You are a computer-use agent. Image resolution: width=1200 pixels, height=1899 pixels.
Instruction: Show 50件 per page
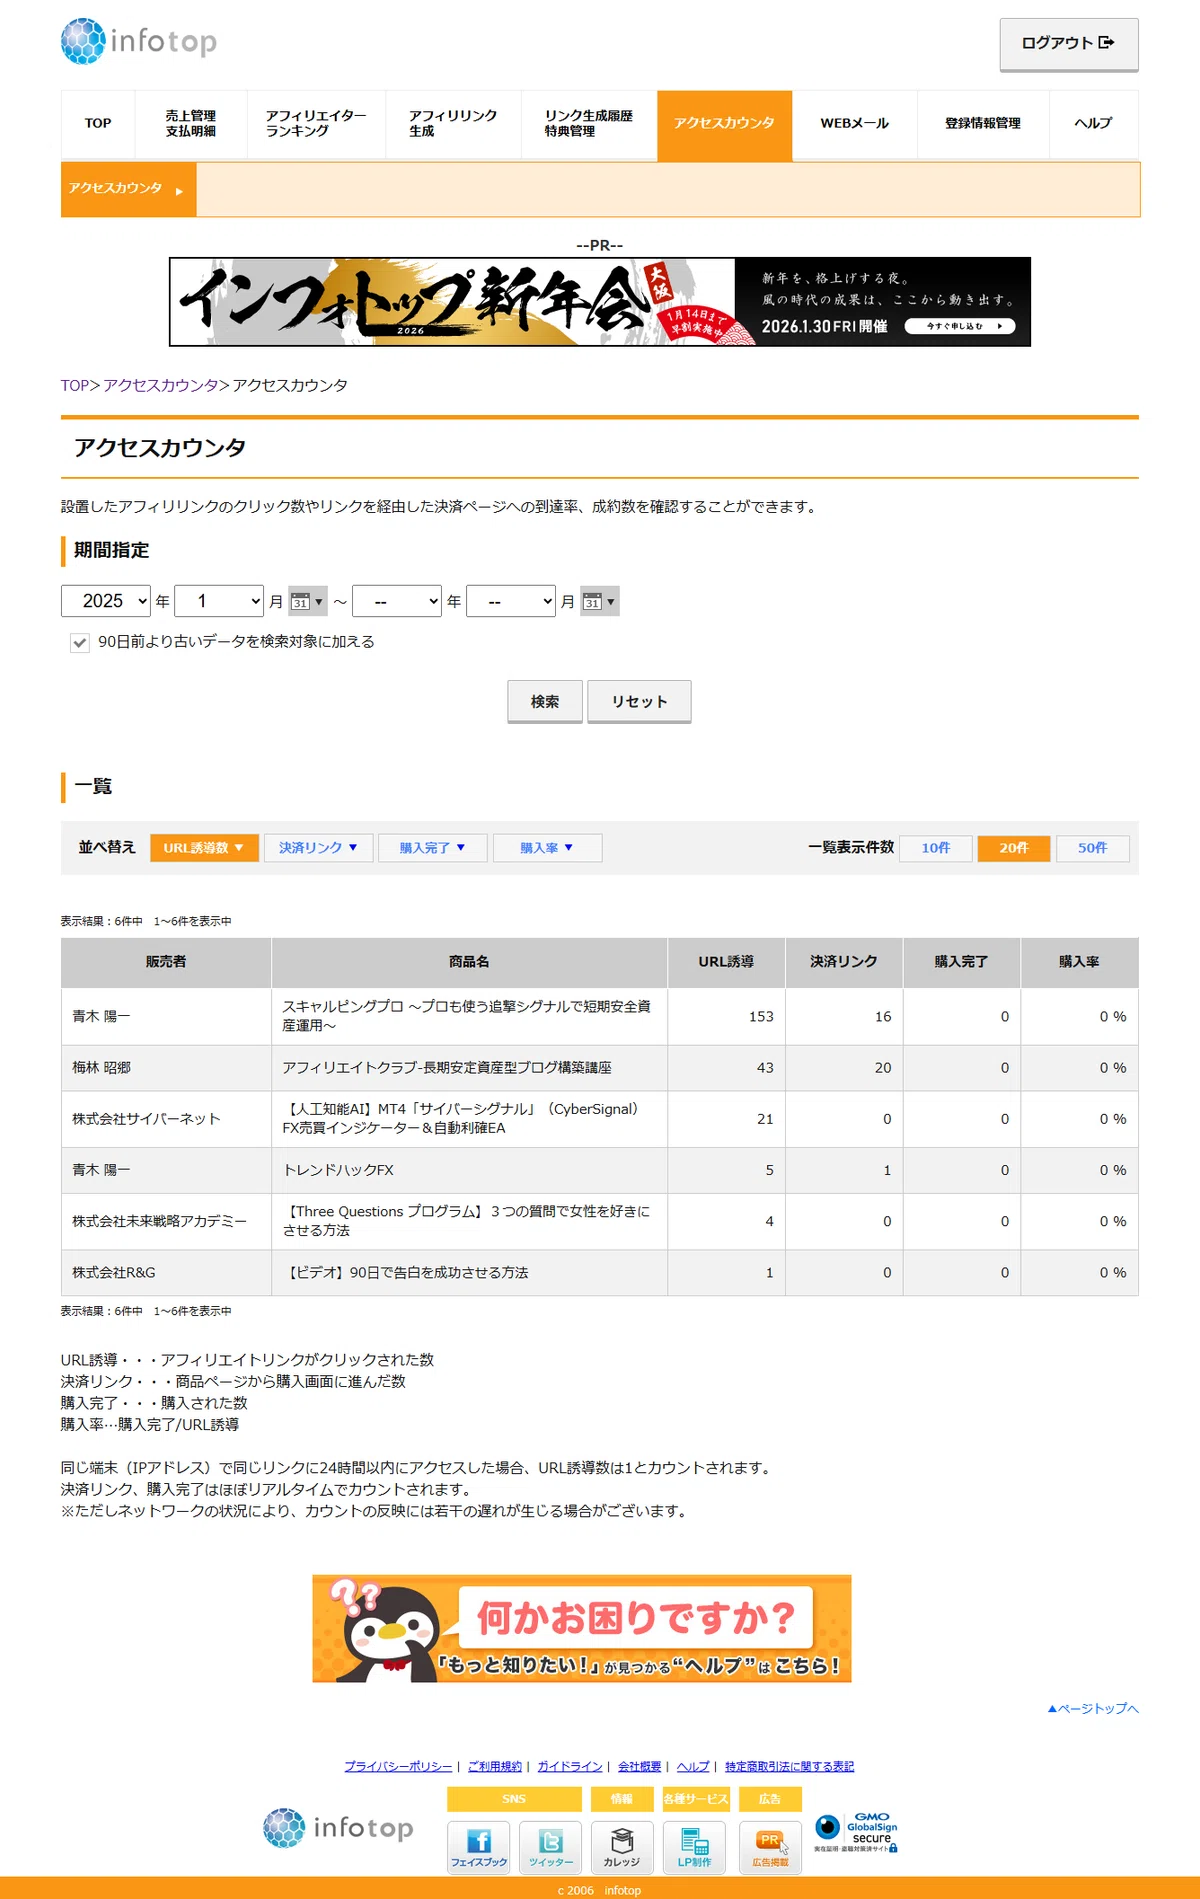click(x=1092, y=848)
